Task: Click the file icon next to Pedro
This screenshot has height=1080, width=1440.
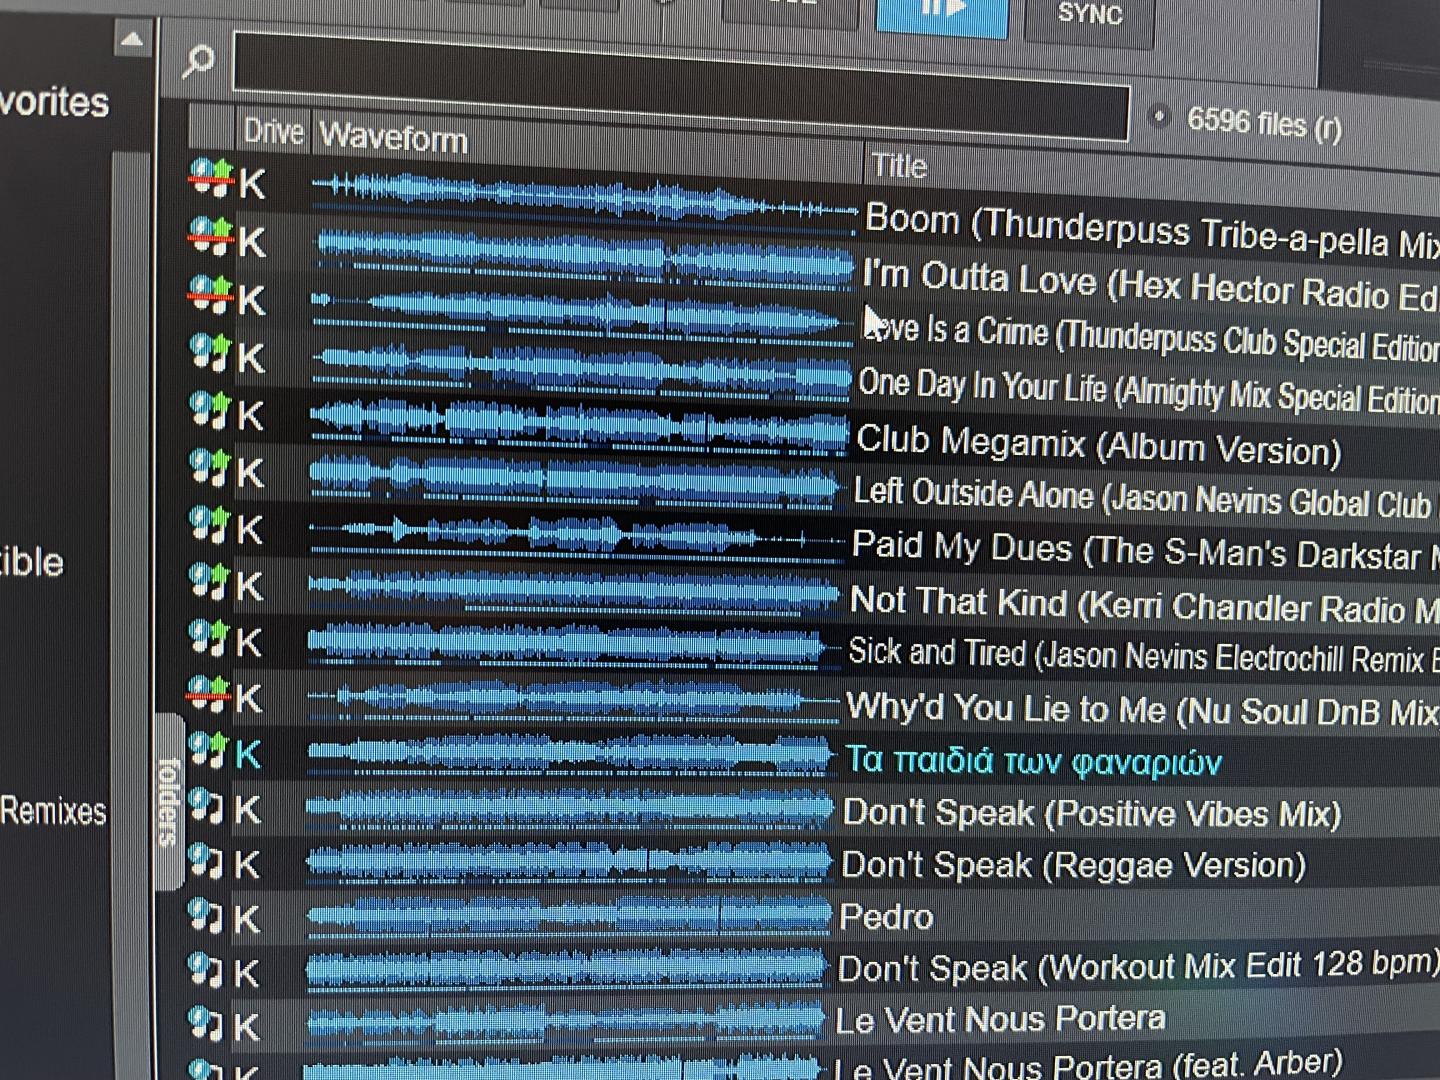Action: (207, 915)
